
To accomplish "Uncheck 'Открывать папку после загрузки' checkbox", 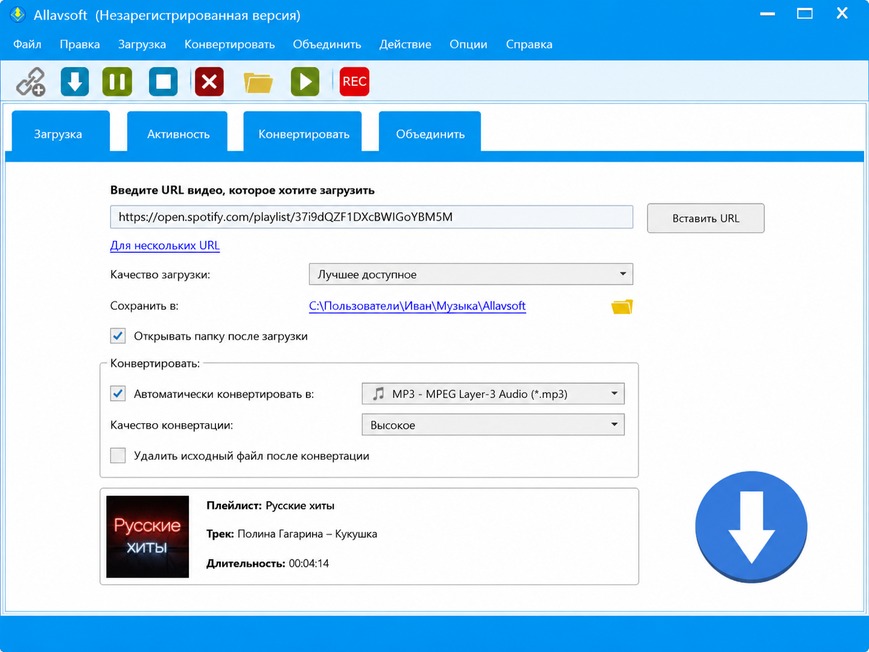I will point(117,336).
